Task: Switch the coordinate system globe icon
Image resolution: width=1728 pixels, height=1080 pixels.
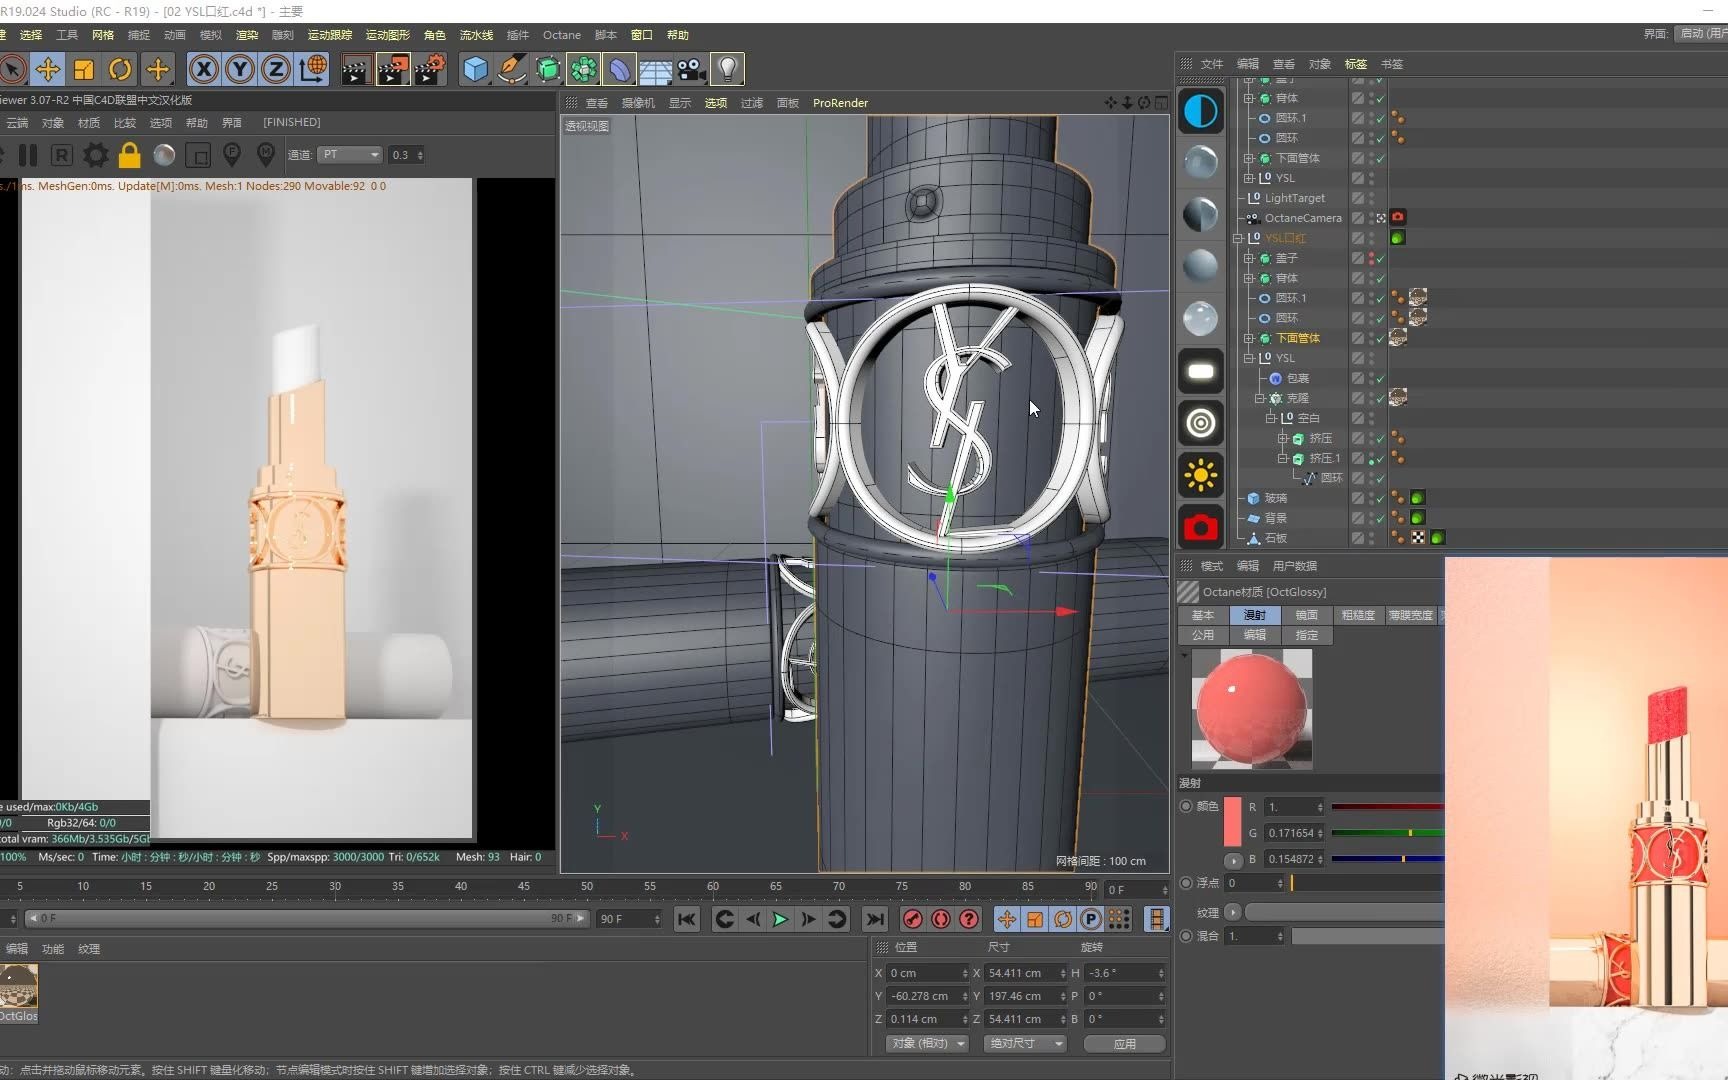Action: click(x=313, y=69)
